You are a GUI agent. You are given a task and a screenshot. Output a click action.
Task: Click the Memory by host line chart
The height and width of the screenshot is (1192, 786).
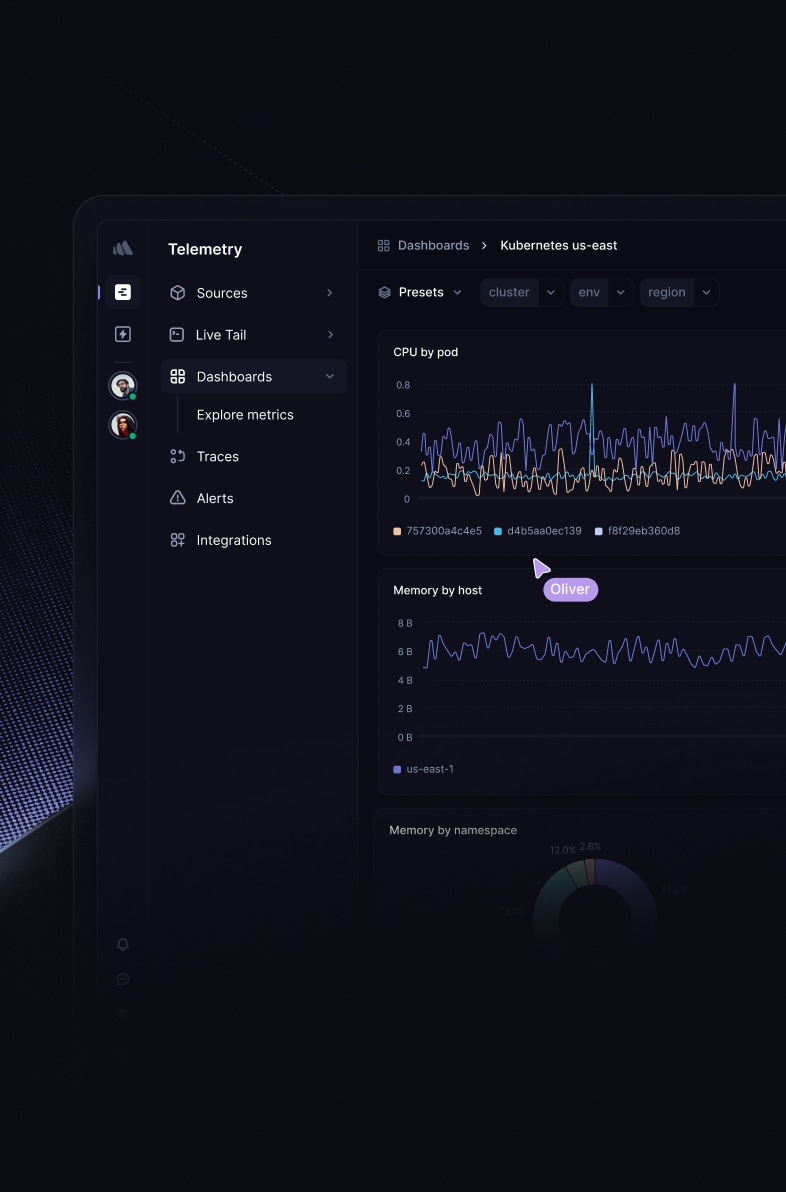pyautogui.click(x=602, y=680)
